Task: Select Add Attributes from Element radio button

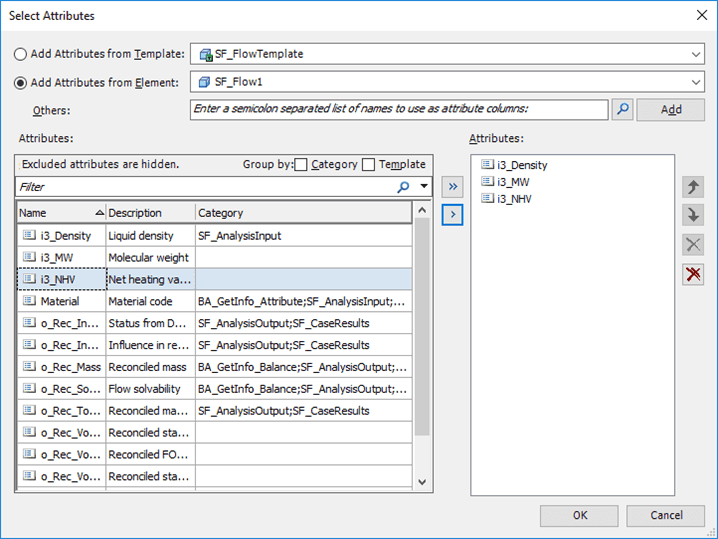Action: click(x=20, y=83)
